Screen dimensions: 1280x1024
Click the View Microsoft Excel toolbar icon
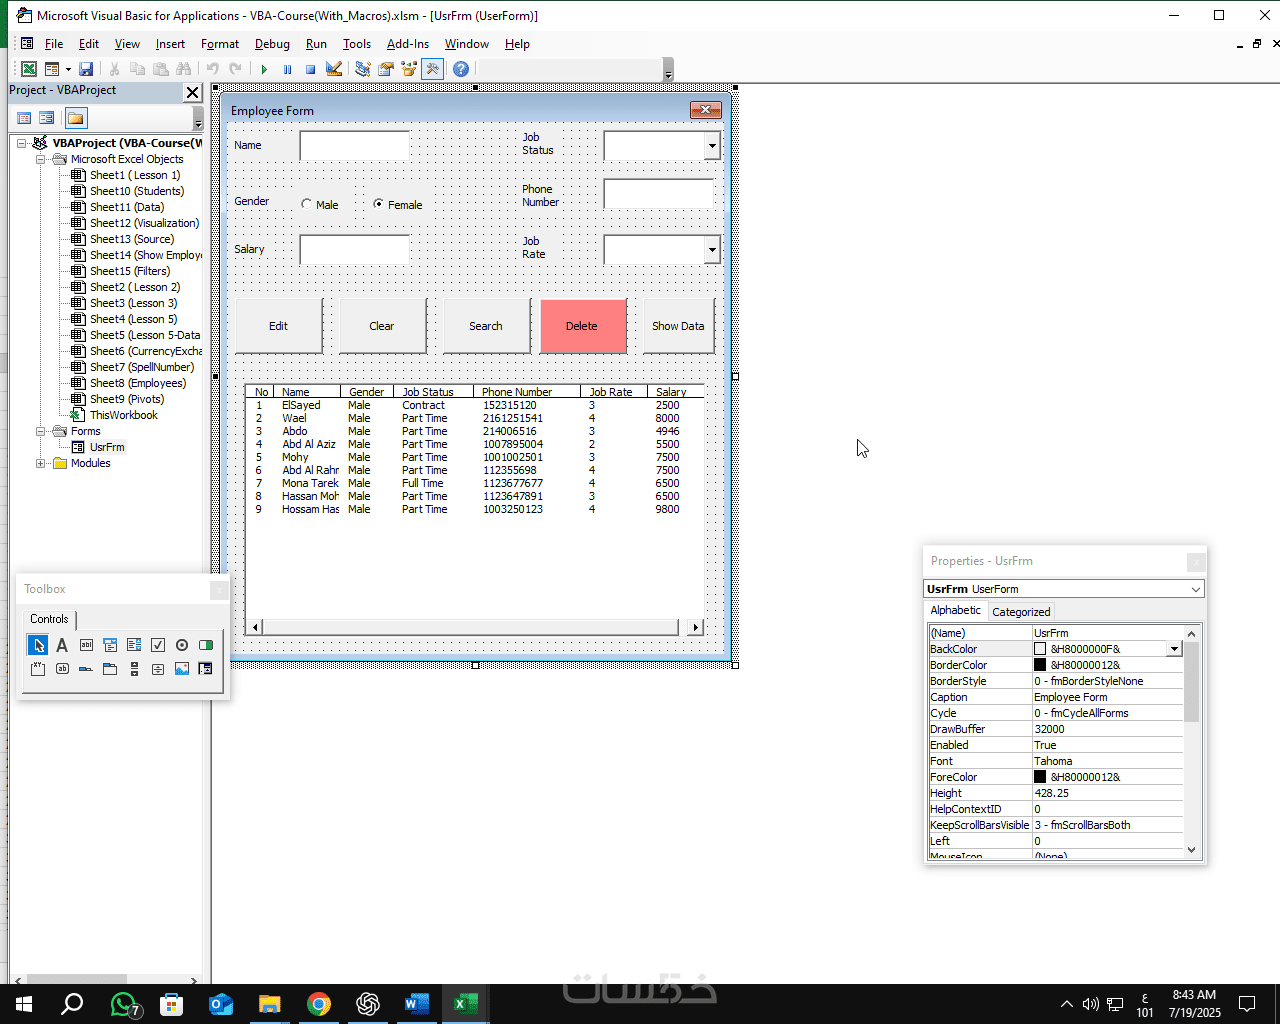click(x=29, y=69)
